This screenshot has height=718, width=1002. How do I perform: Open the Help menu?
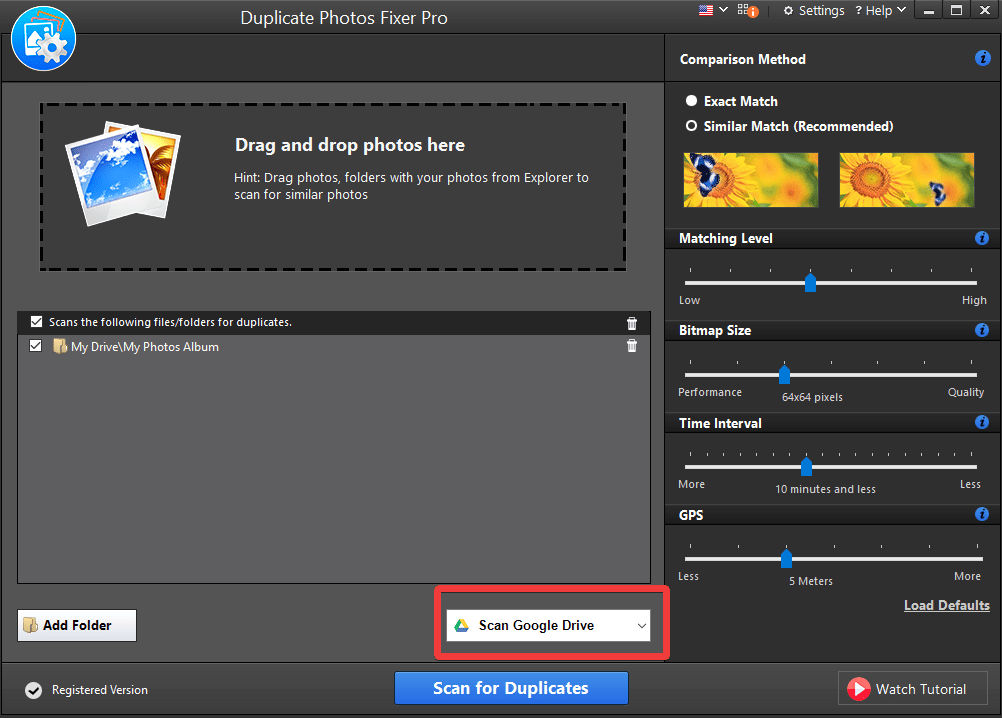click(x=880, y=11)
